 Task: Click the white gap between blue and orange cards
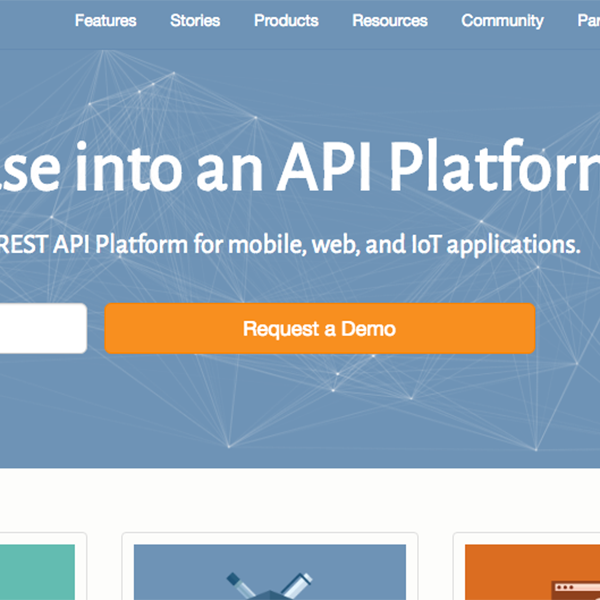[435, 570]
